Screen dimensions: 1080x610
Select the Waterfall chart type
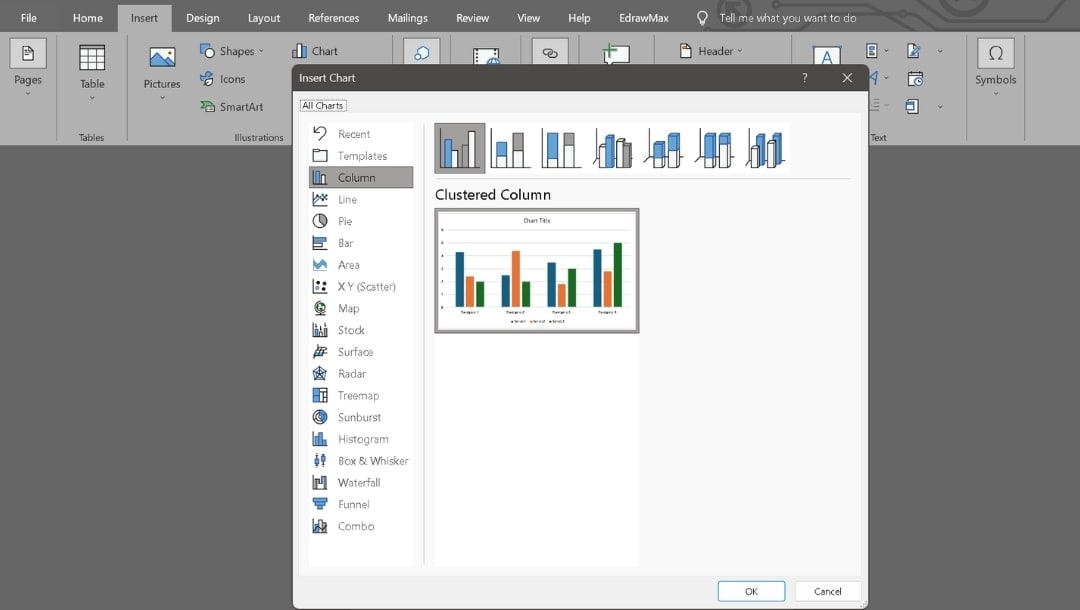(x=355, y=482)
